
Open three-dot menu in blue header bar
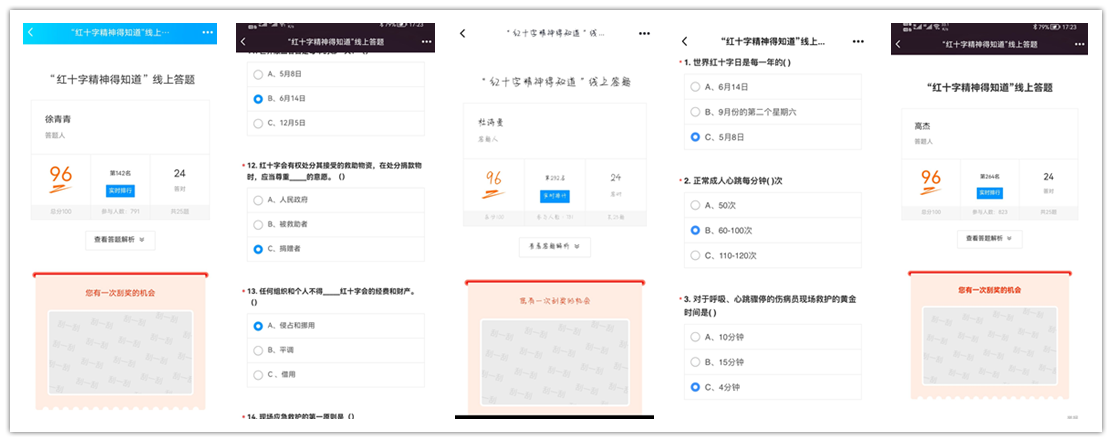[207, 33]
